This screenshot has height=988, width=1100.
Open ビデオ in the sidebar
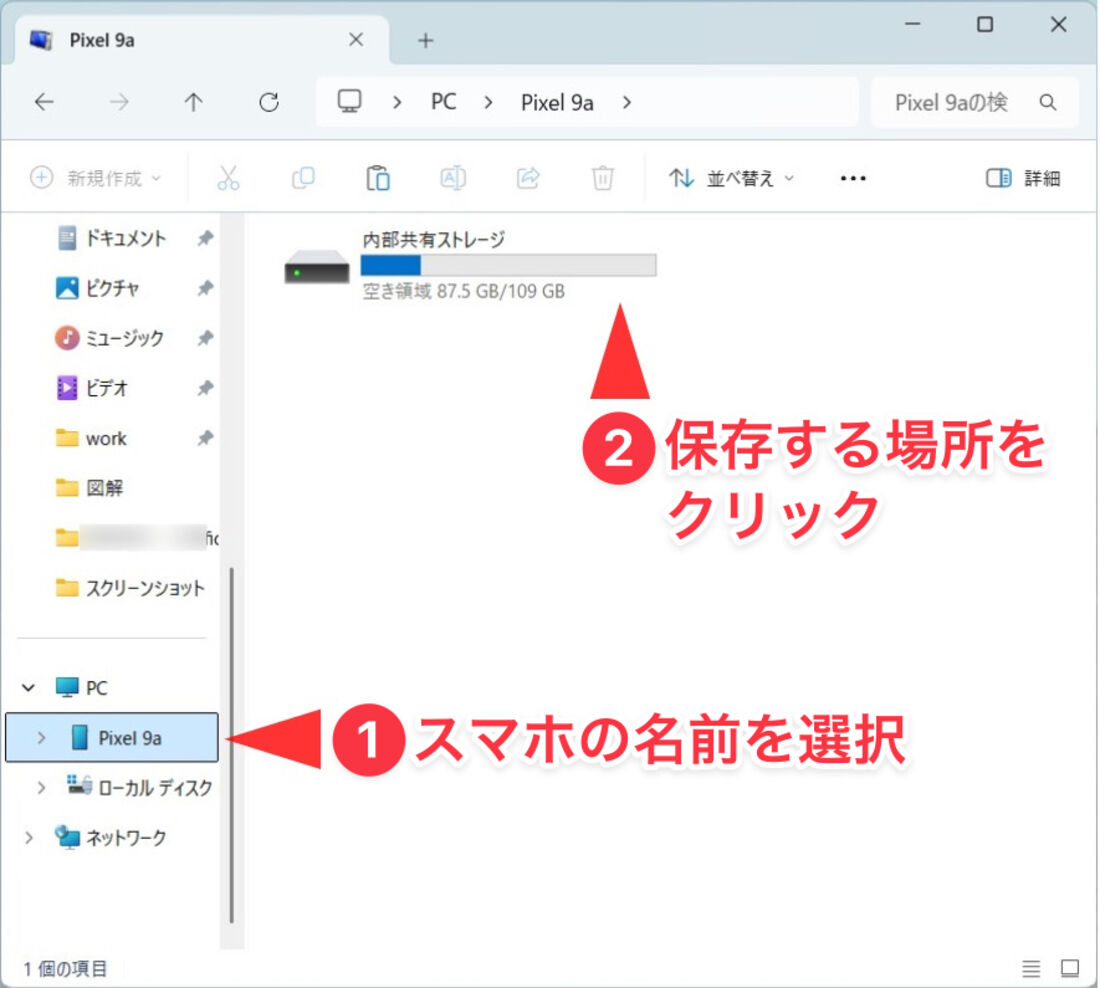pos(92,388)
